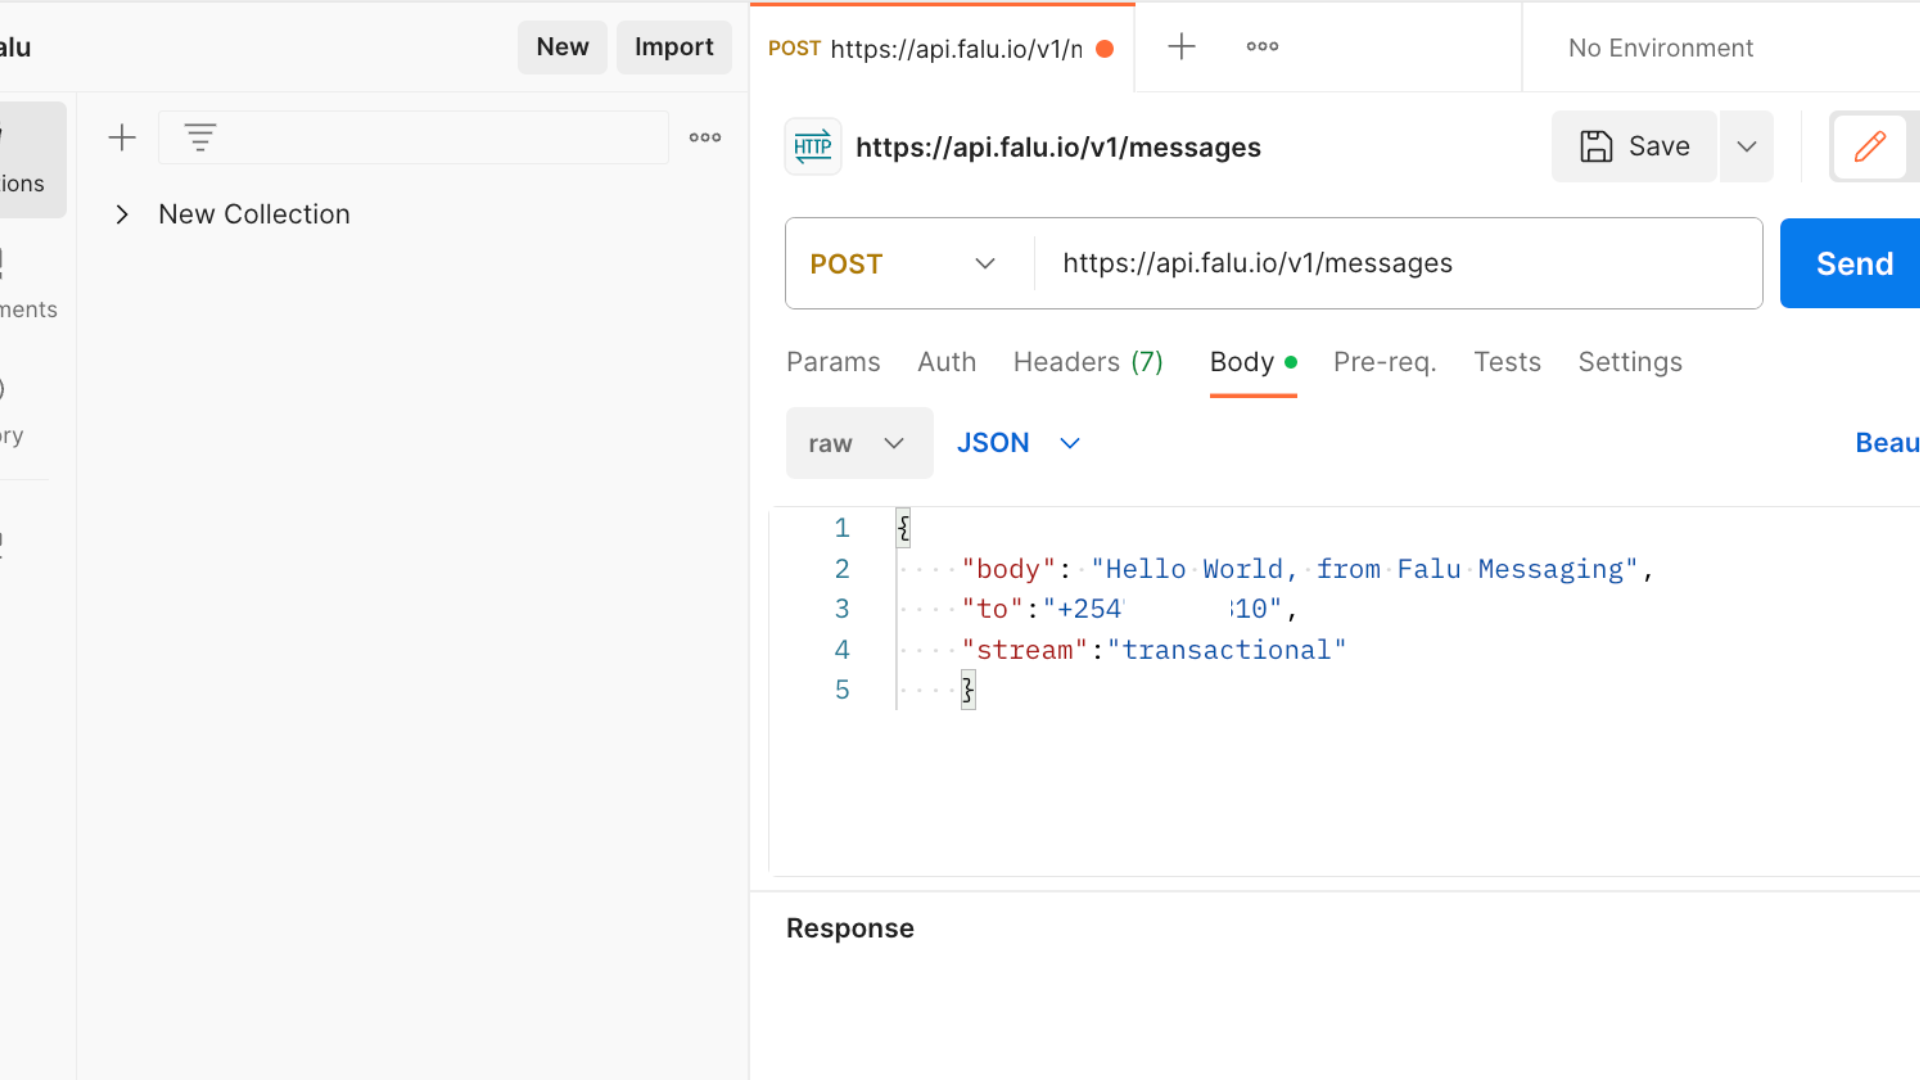Click the "body" key on line 2
Image resolution: width=1920 pixels, height=1080 pixels.
[x=1008, y=569]
